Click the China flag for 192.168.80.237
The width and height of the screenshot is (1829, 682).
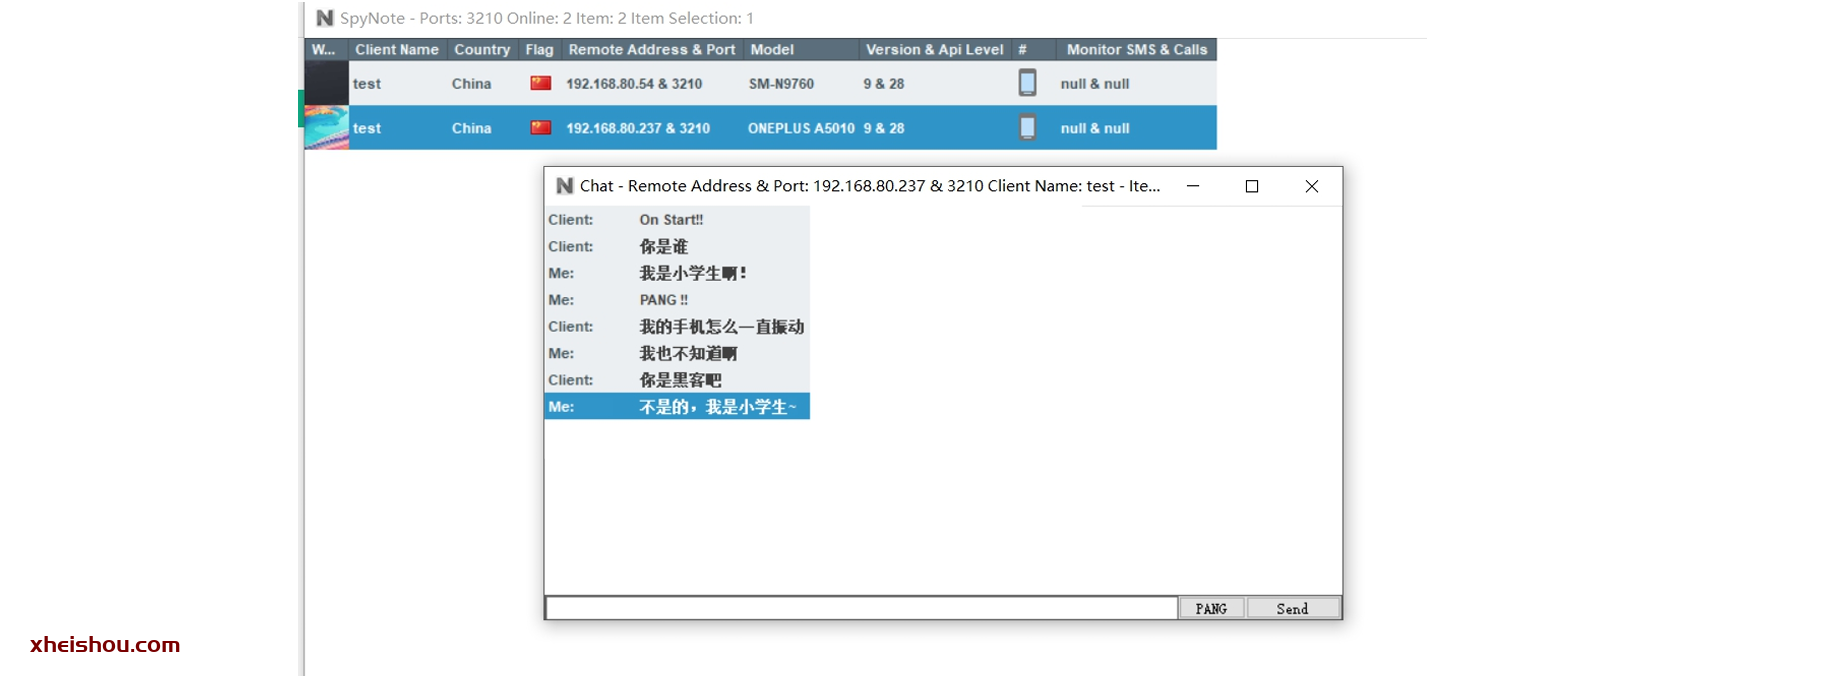tap(541, 127)
